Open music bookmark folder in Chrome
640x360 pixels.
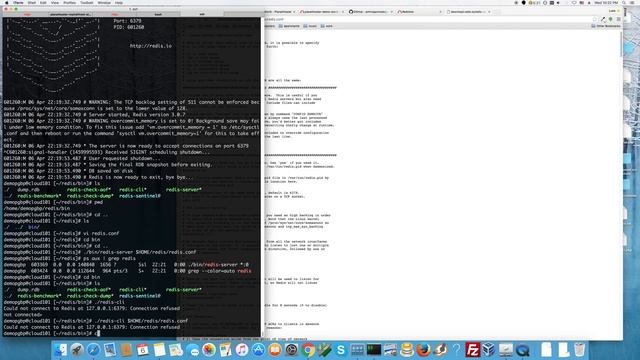[x=310, y=26]
